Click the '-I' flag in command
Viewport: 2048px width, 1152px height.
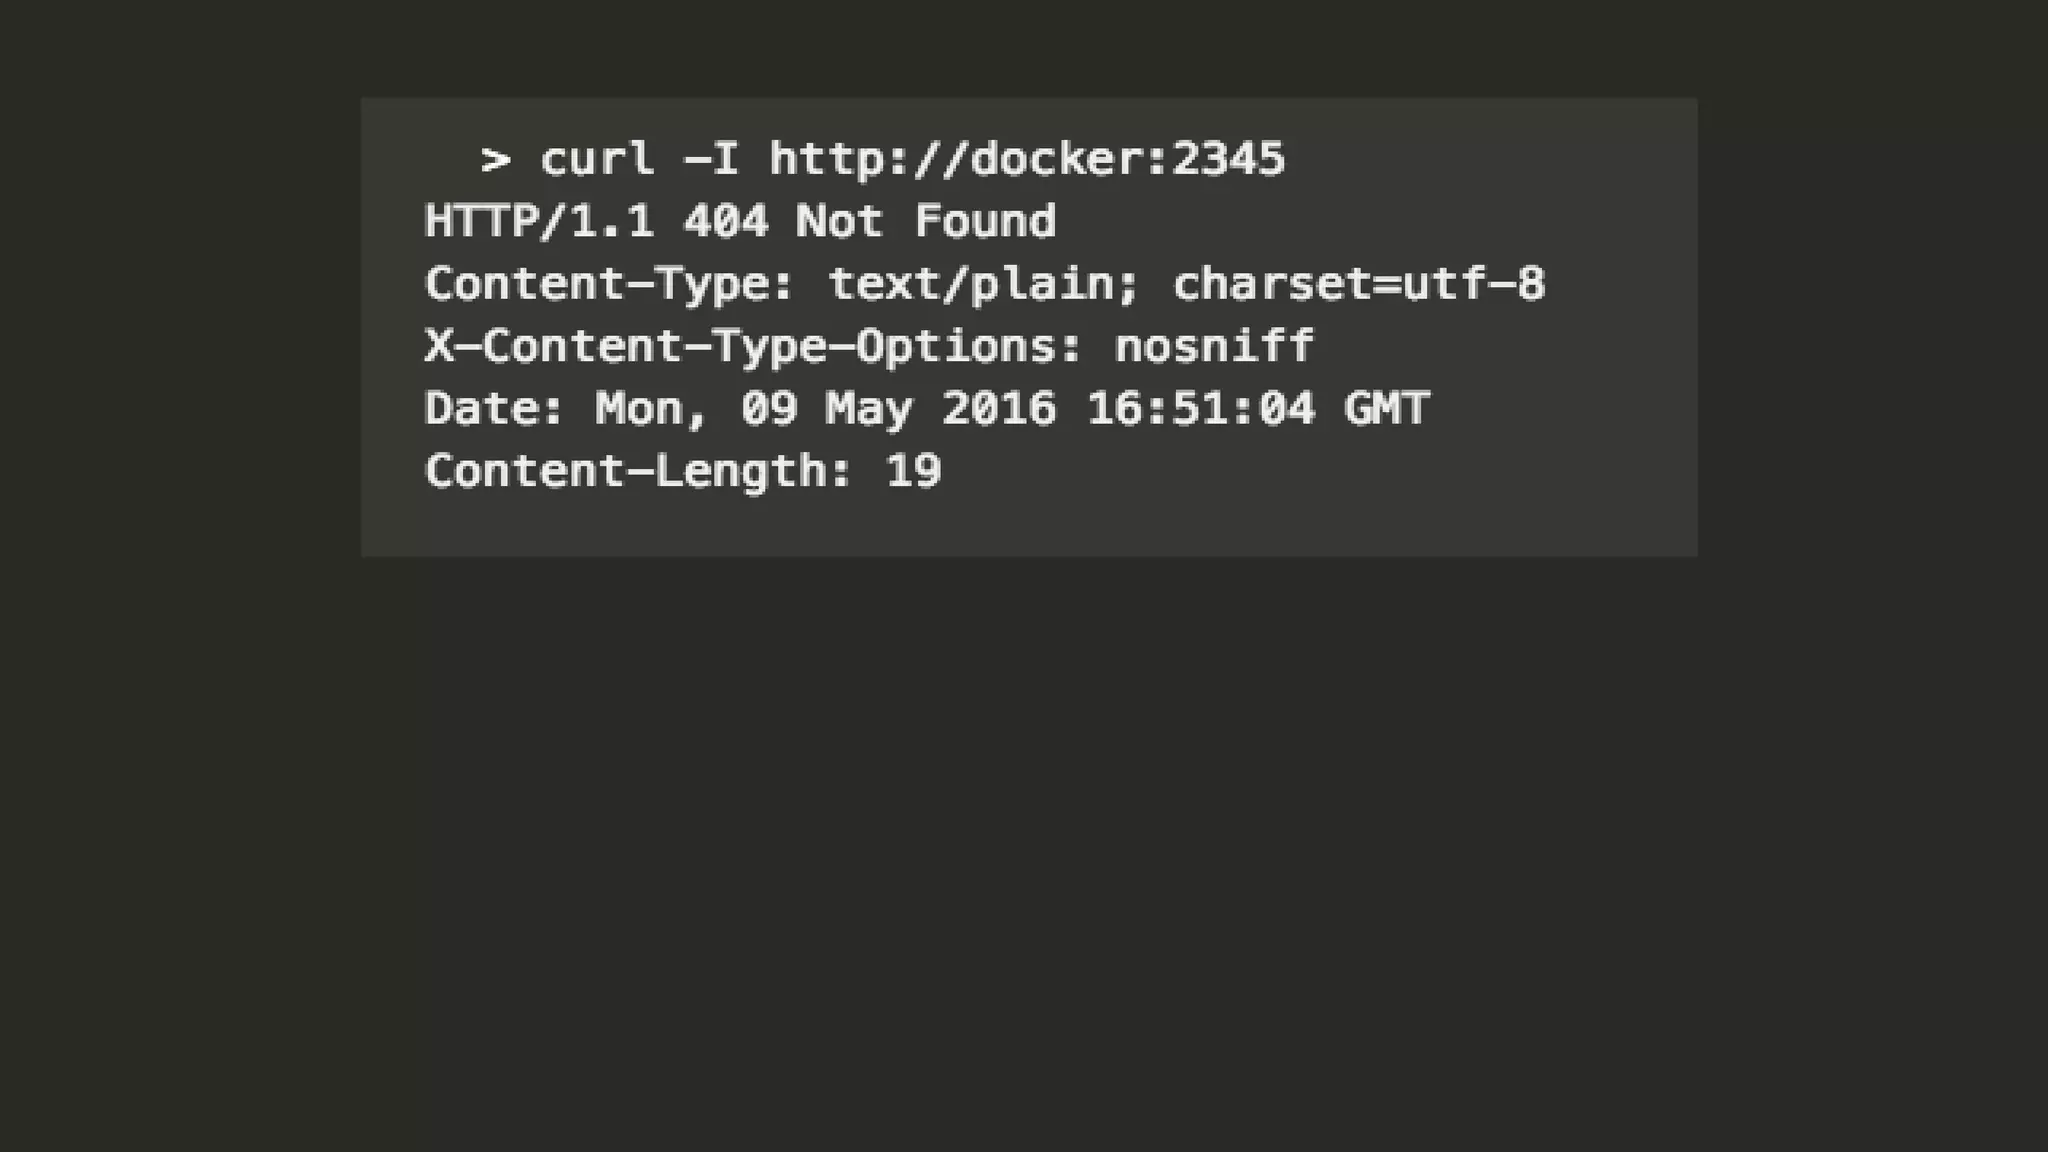click(711, 160)
